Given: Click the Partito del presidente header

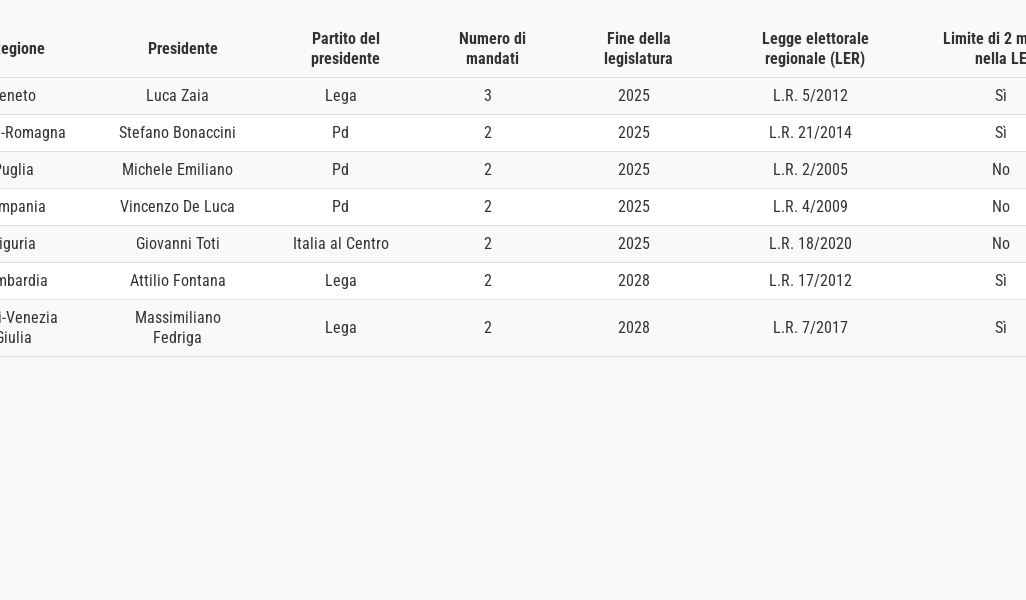Looking at the screenshot, I should pos(345,48).
